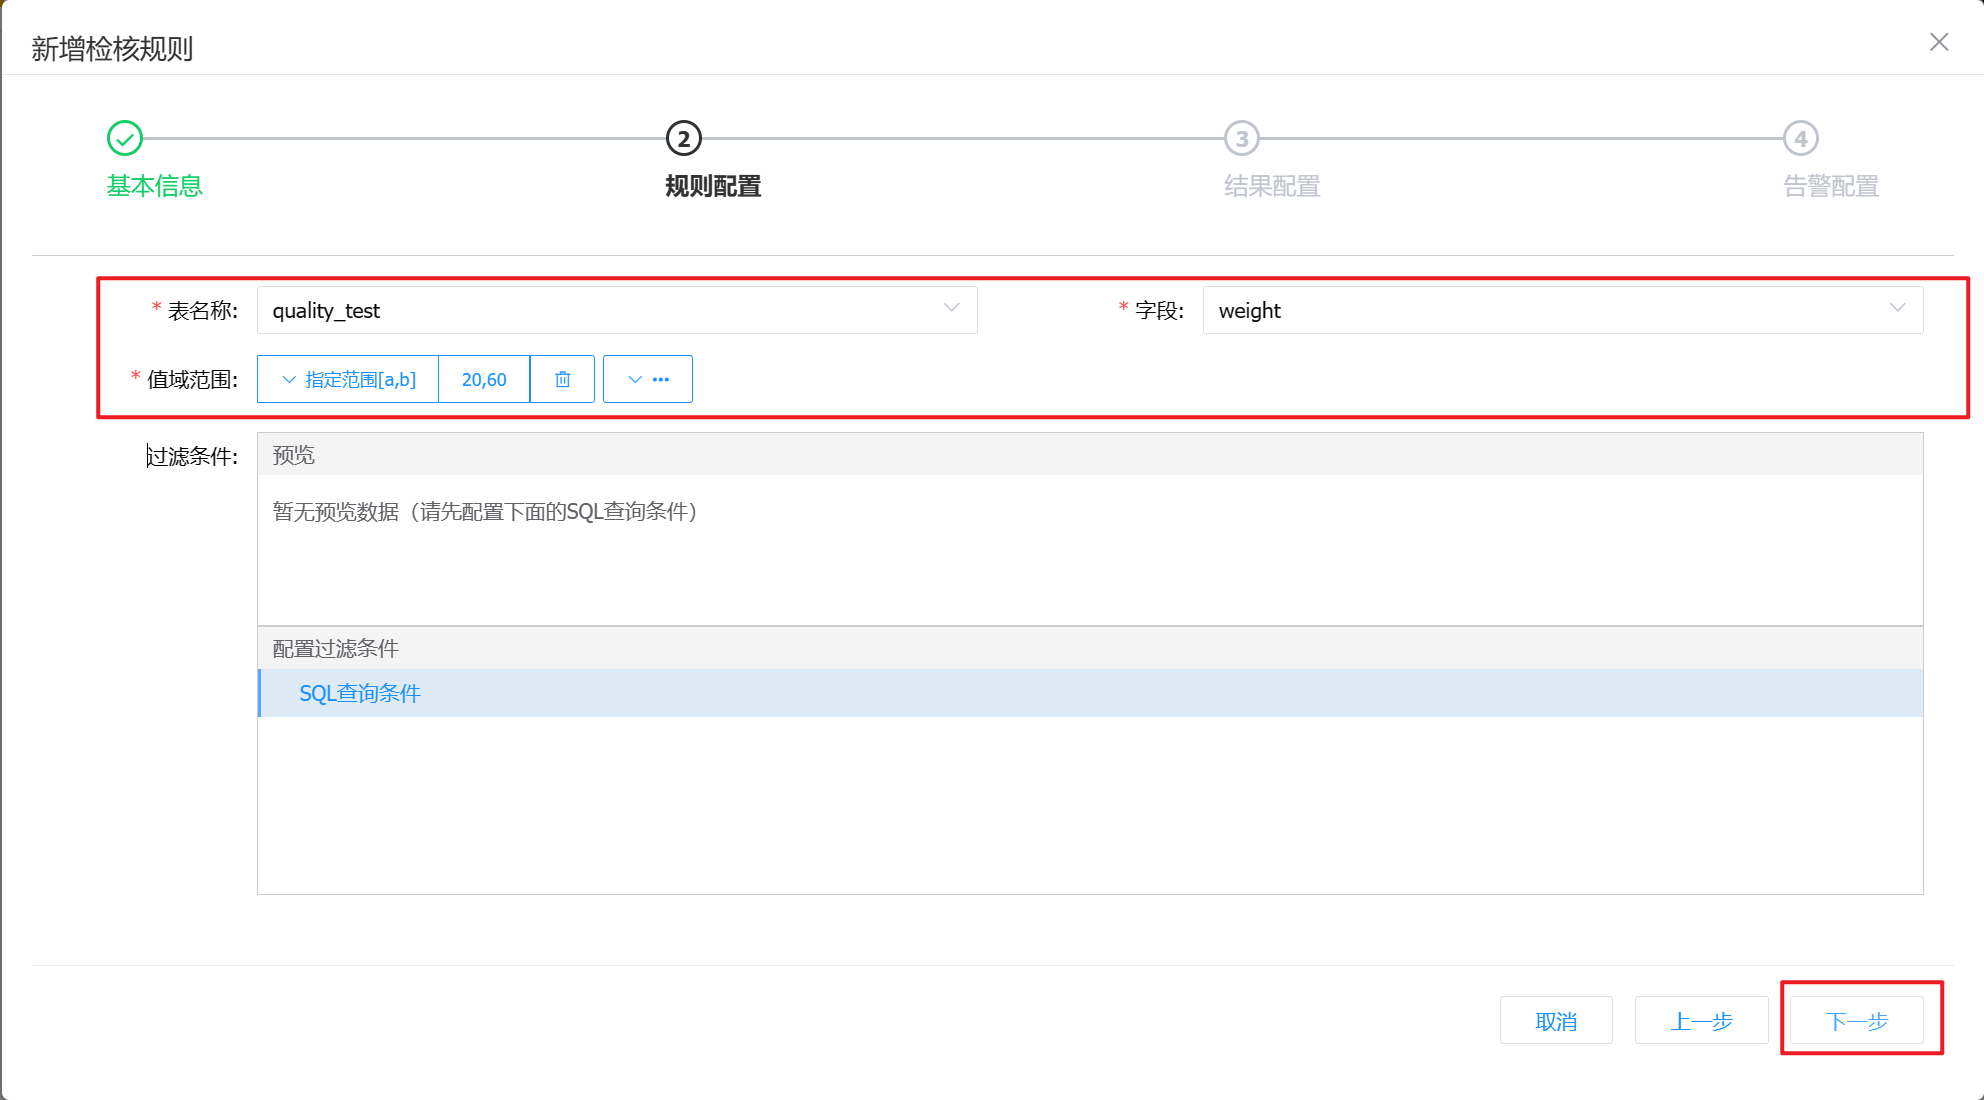The width and height of the screenshot is (1984, 1100).
Task: Expand the 字段 weight dropdown
Action: 1562,310
